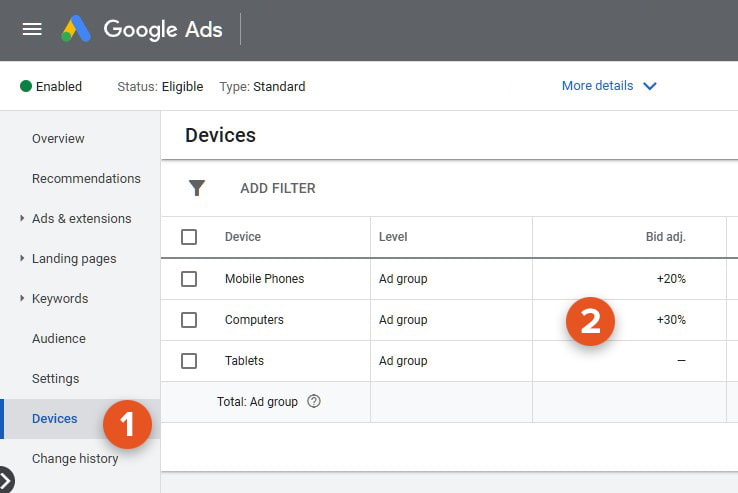This screenshot has width=738, height=493.
Task: Open the Change history page
Action: 75,459
